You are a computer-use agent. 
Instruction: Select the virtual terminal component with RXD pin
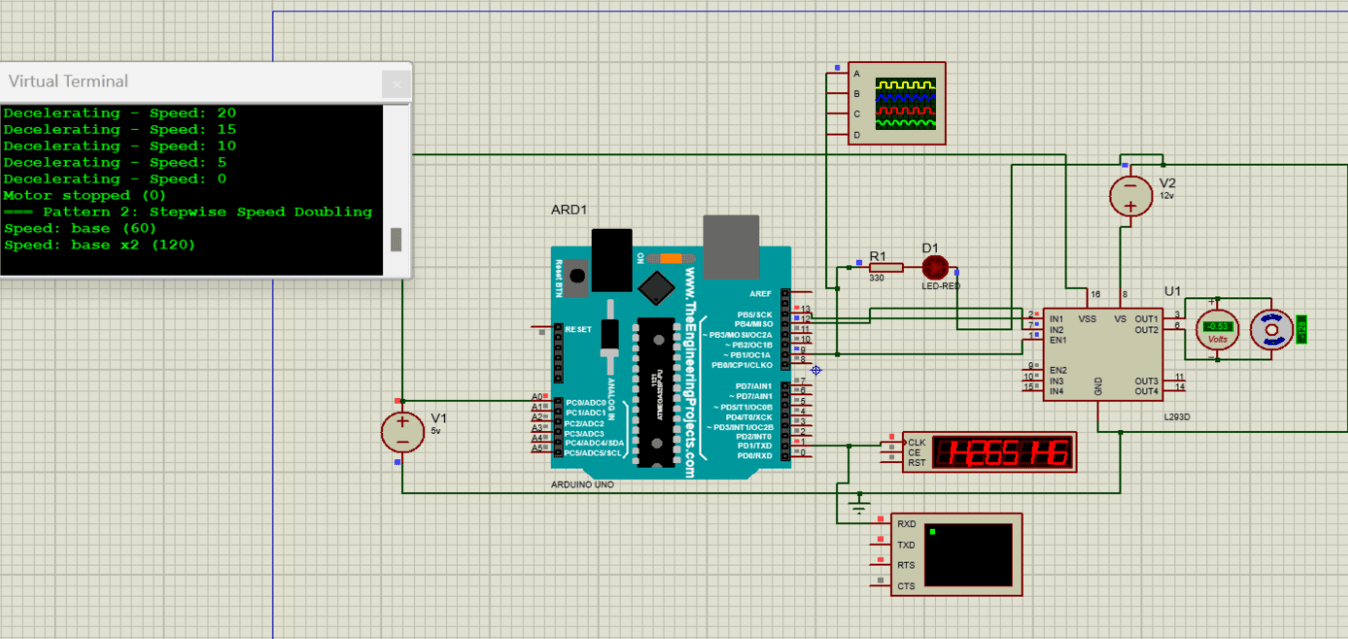coord(956,555)
